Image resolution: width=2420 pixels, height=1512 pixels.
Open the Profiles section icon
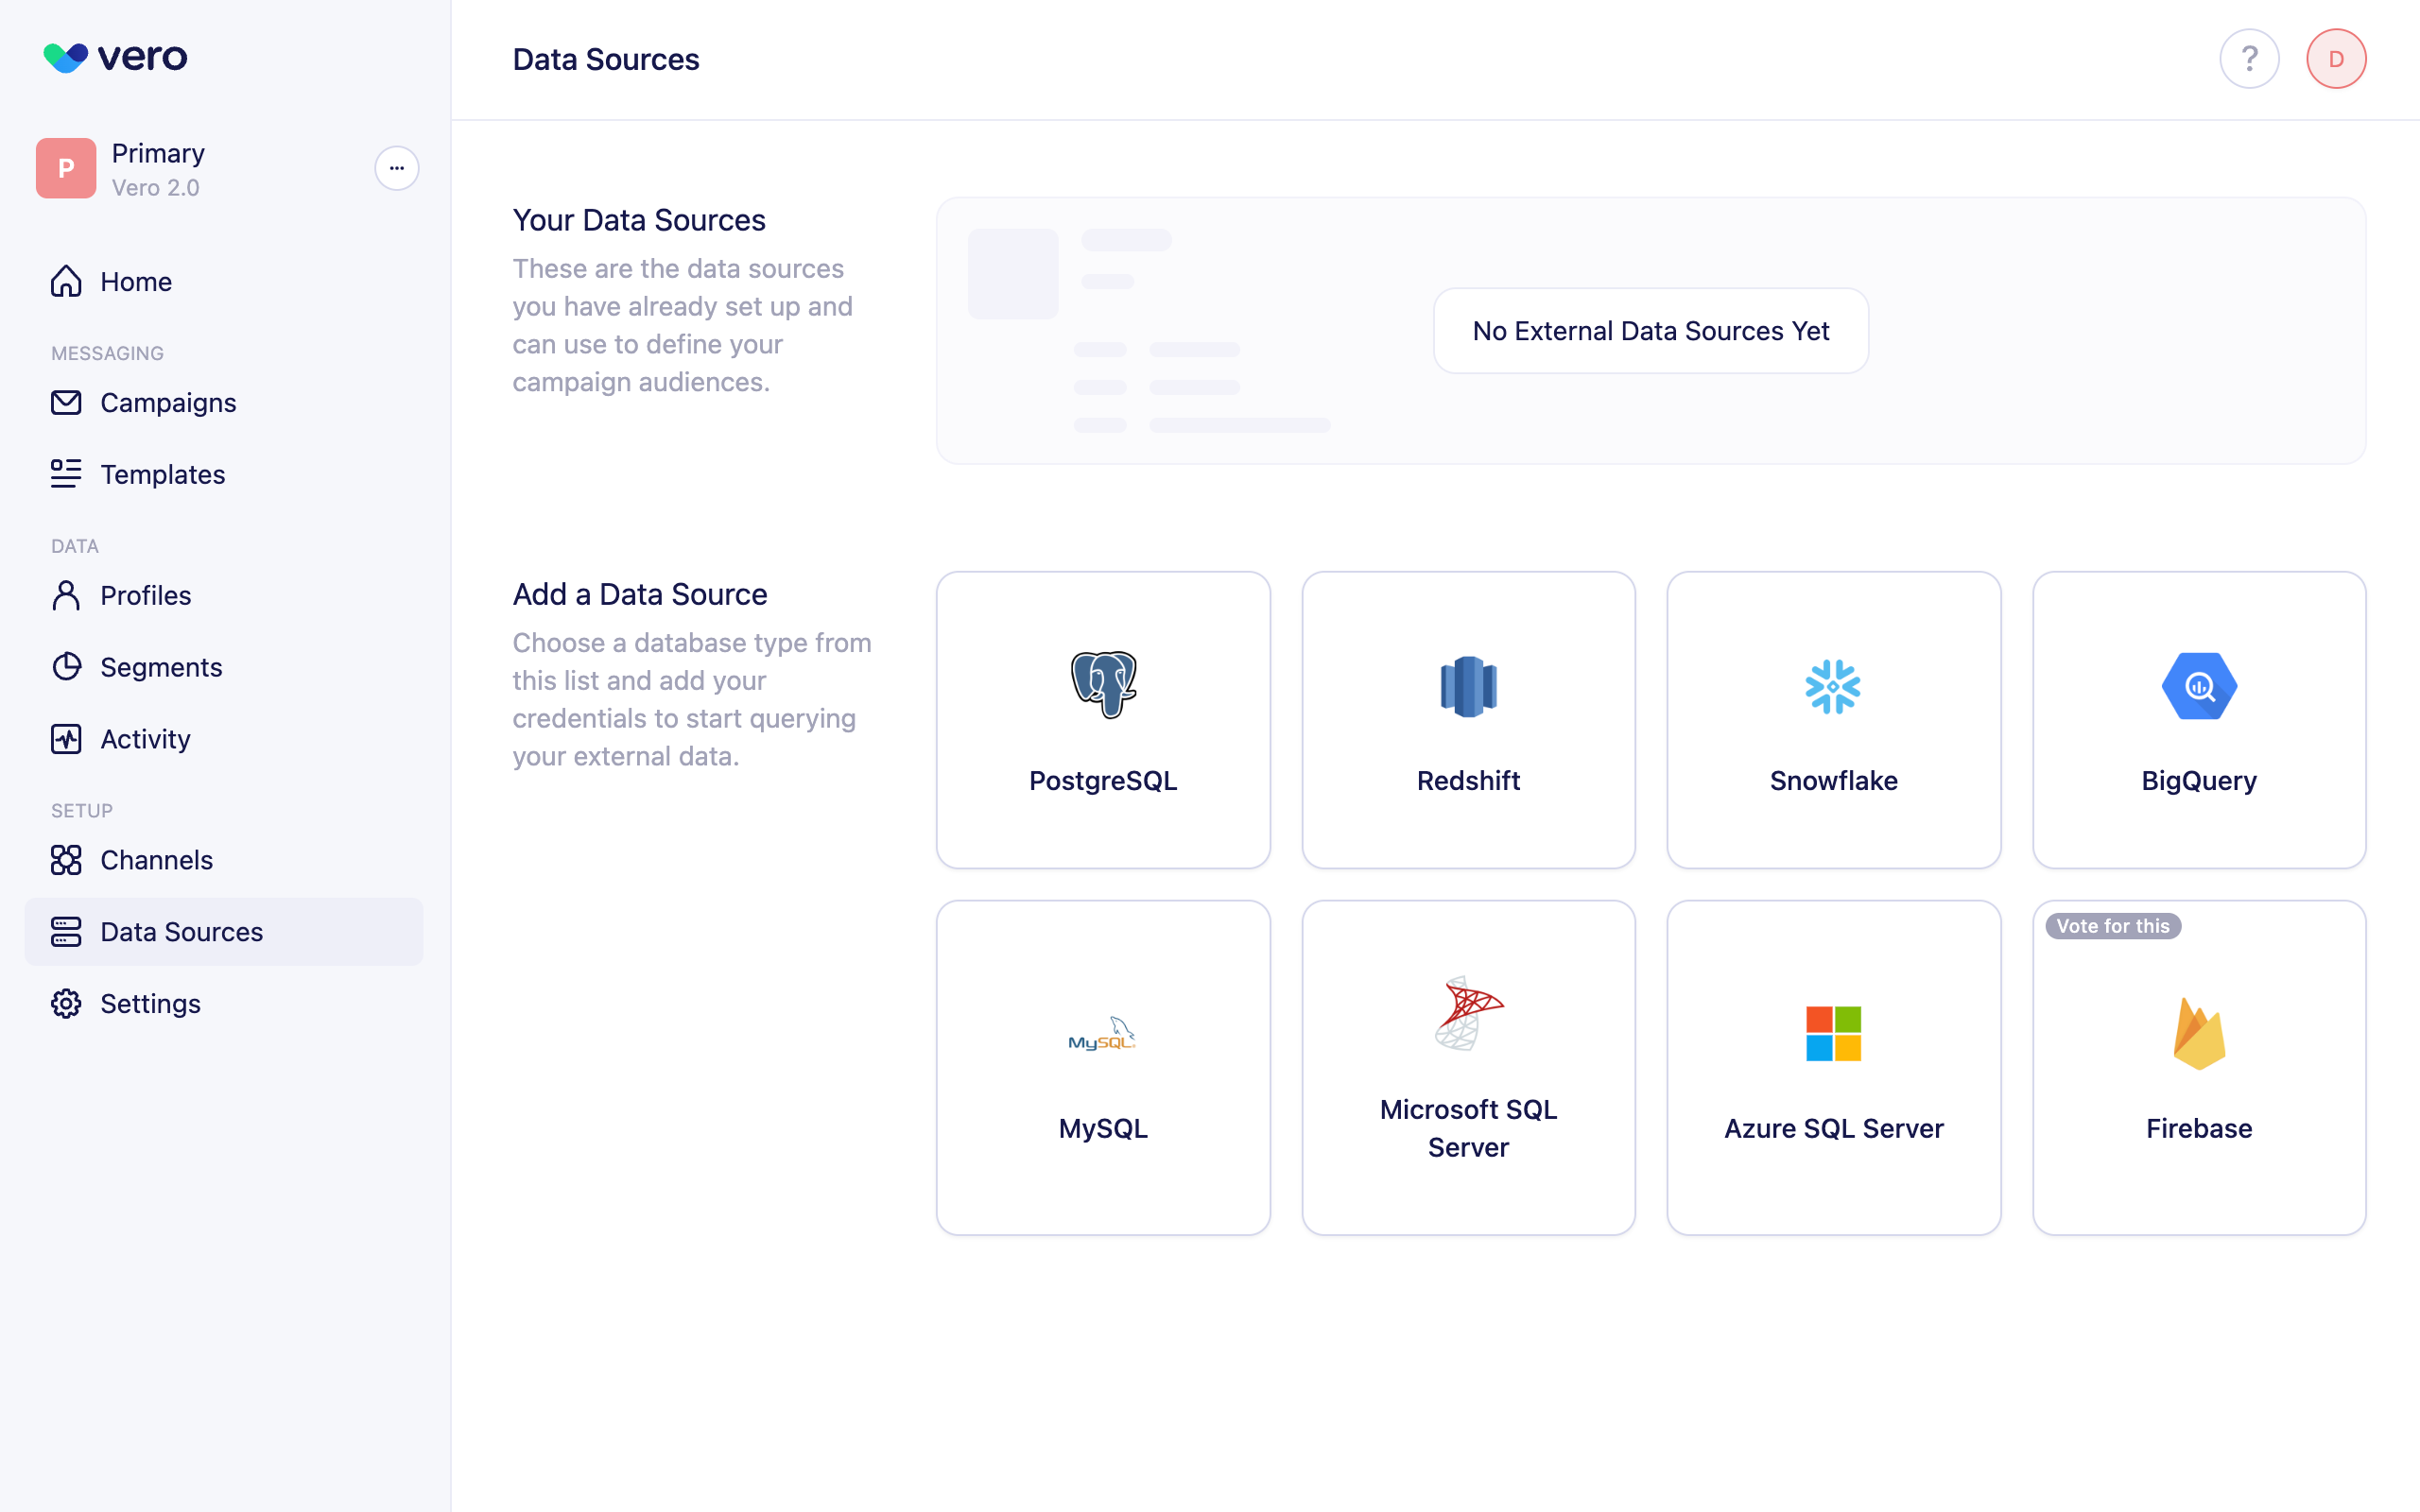pyautogui.click(x=66, y=595)
